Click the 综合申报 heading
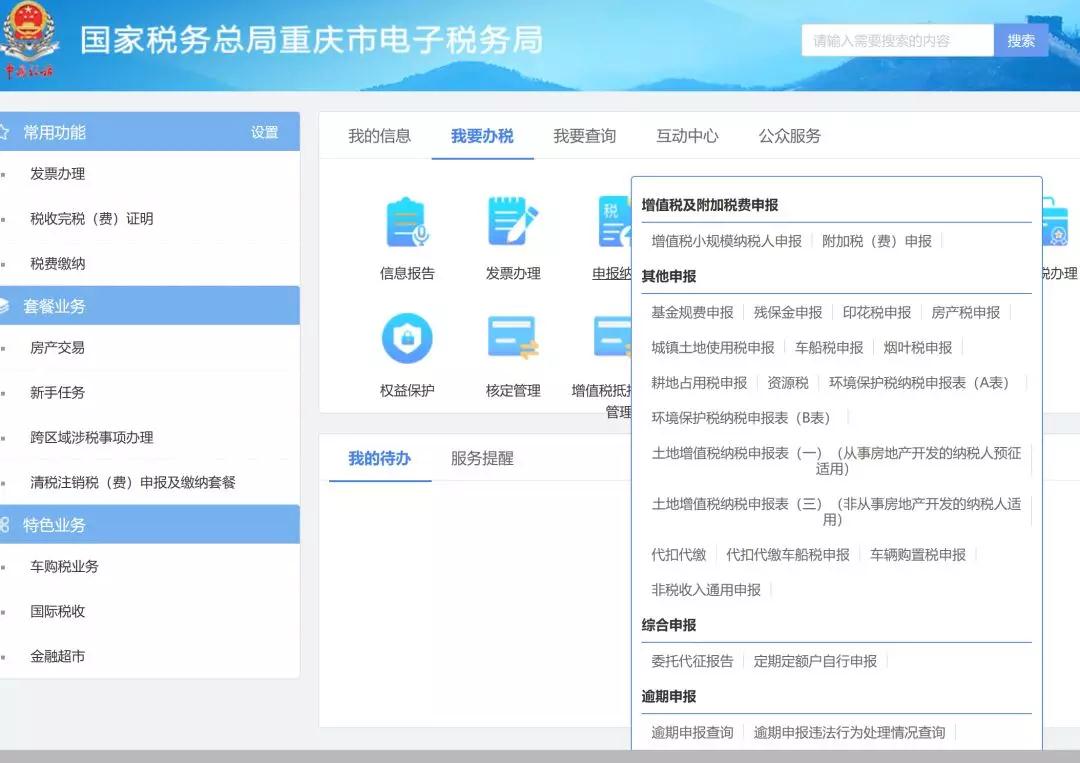Screen dimensions: 1080x763 coord(669,625)
